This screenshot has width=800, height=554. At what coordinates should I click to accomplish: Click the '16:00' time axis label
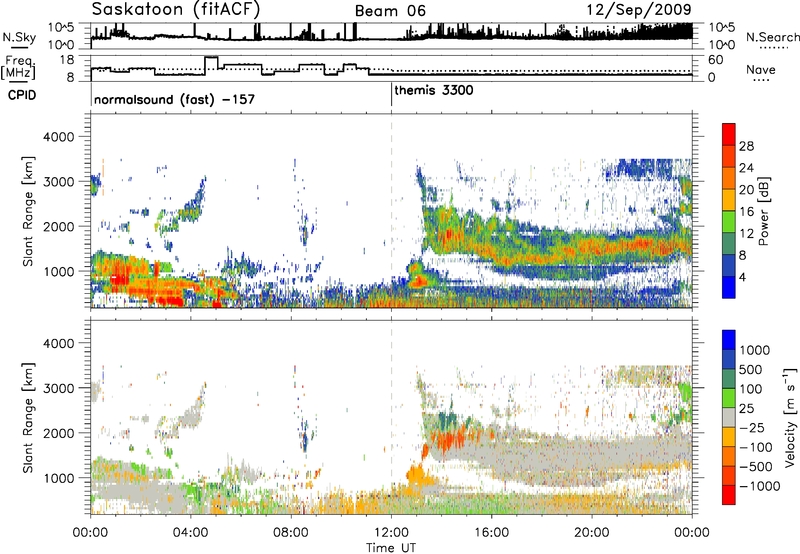click(491, 533)
